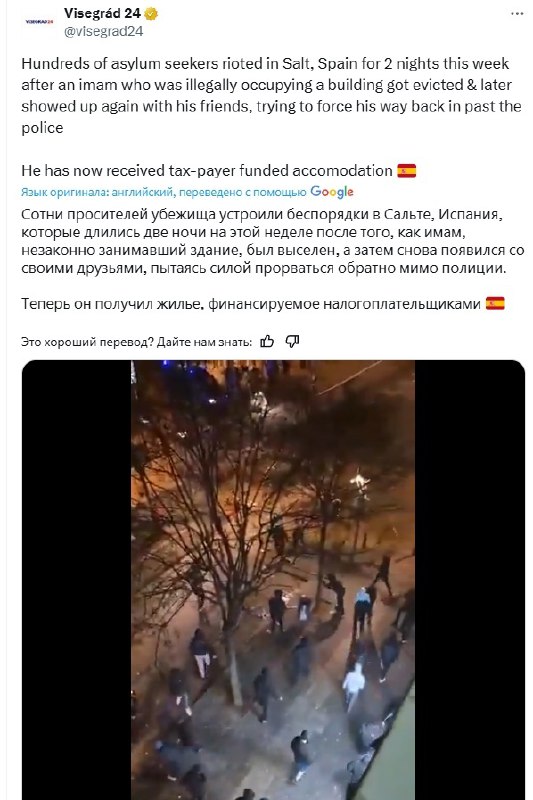Click the lit streetlamp inside the video
This screenshot has height=800, width=533.
point(359,482)
